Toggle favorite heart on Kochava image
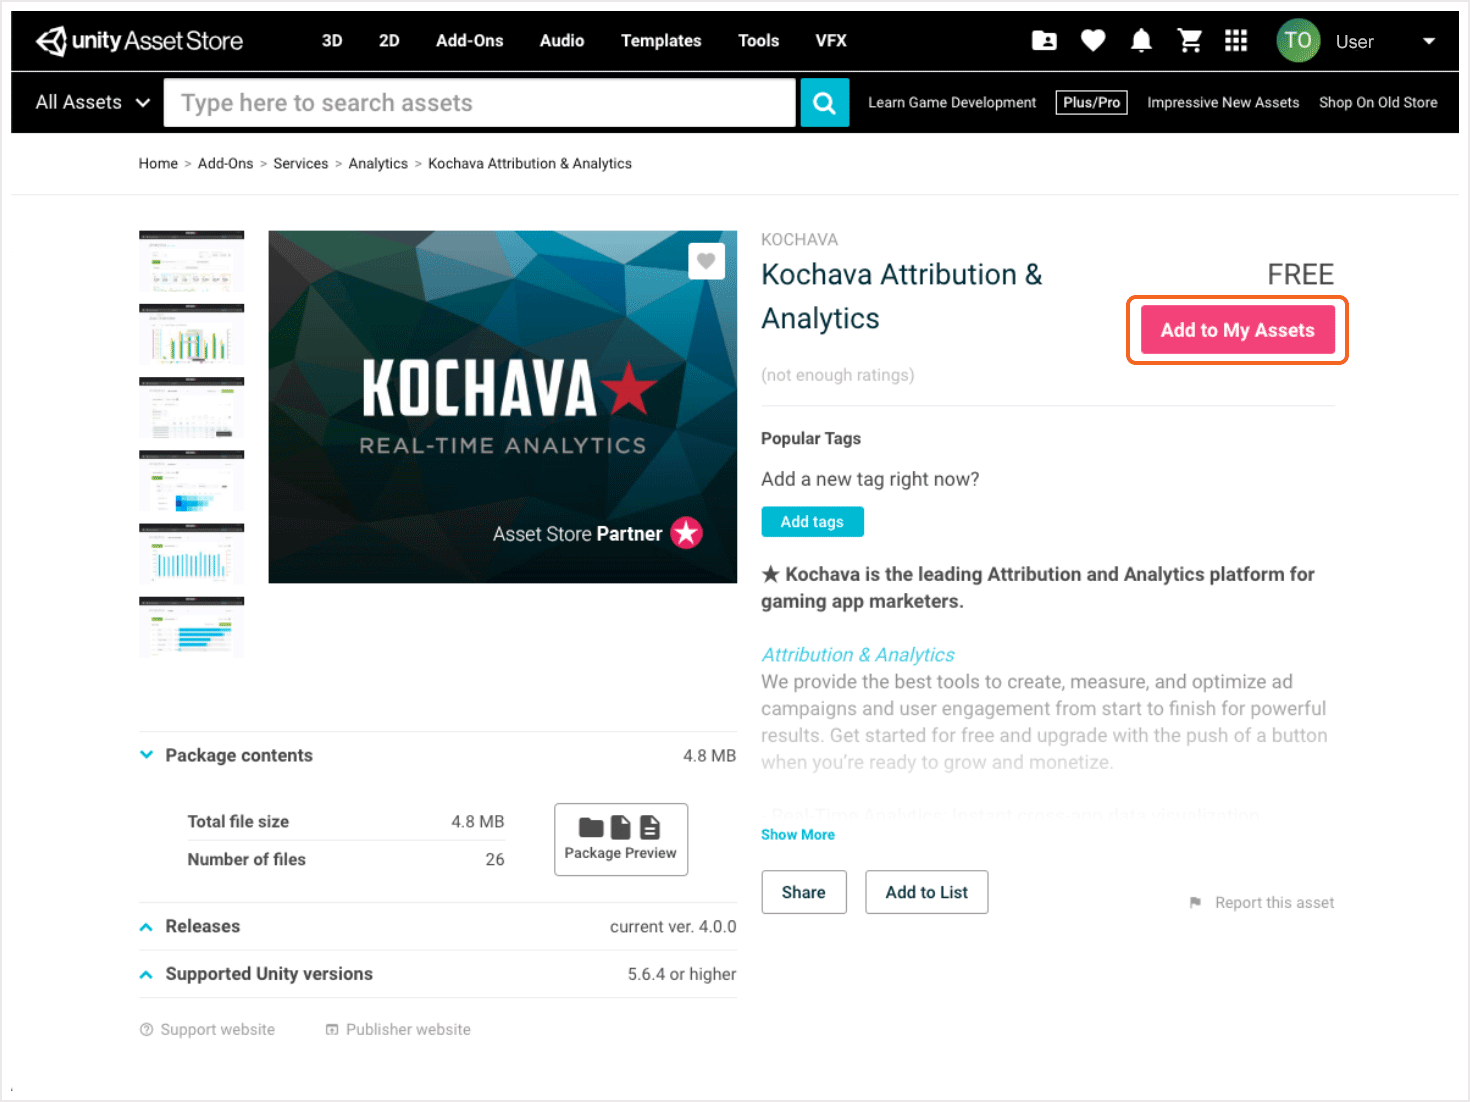The width and height of the screenshot is (1470, 1102). point(706,261)
